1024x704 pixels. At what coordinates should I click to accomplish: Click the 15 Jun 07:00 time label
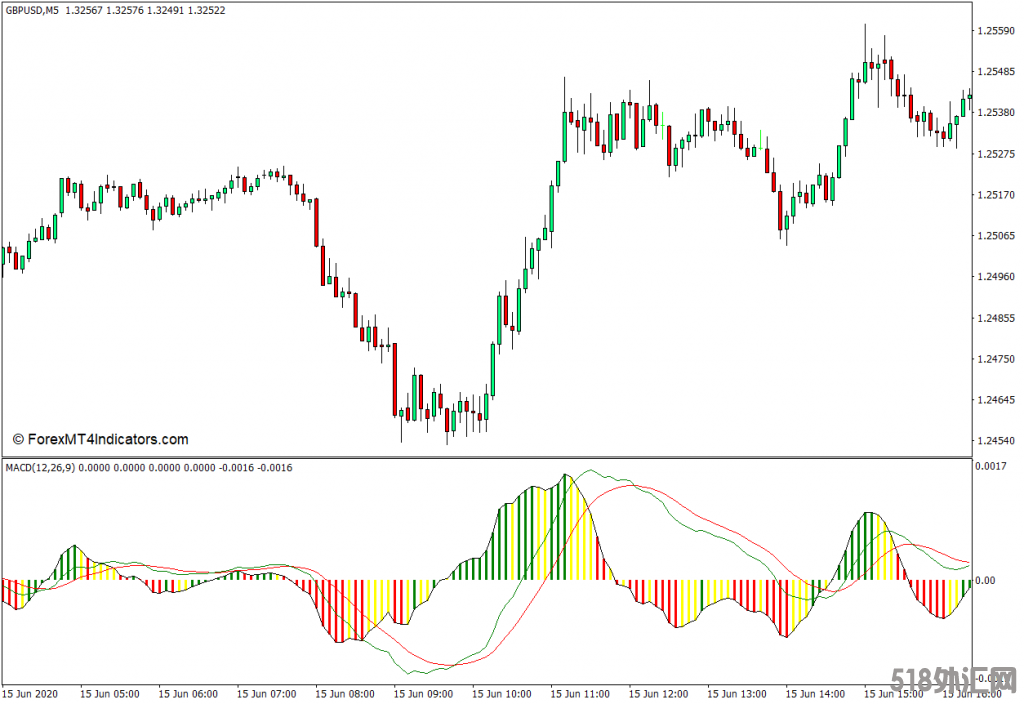point(266,693)
